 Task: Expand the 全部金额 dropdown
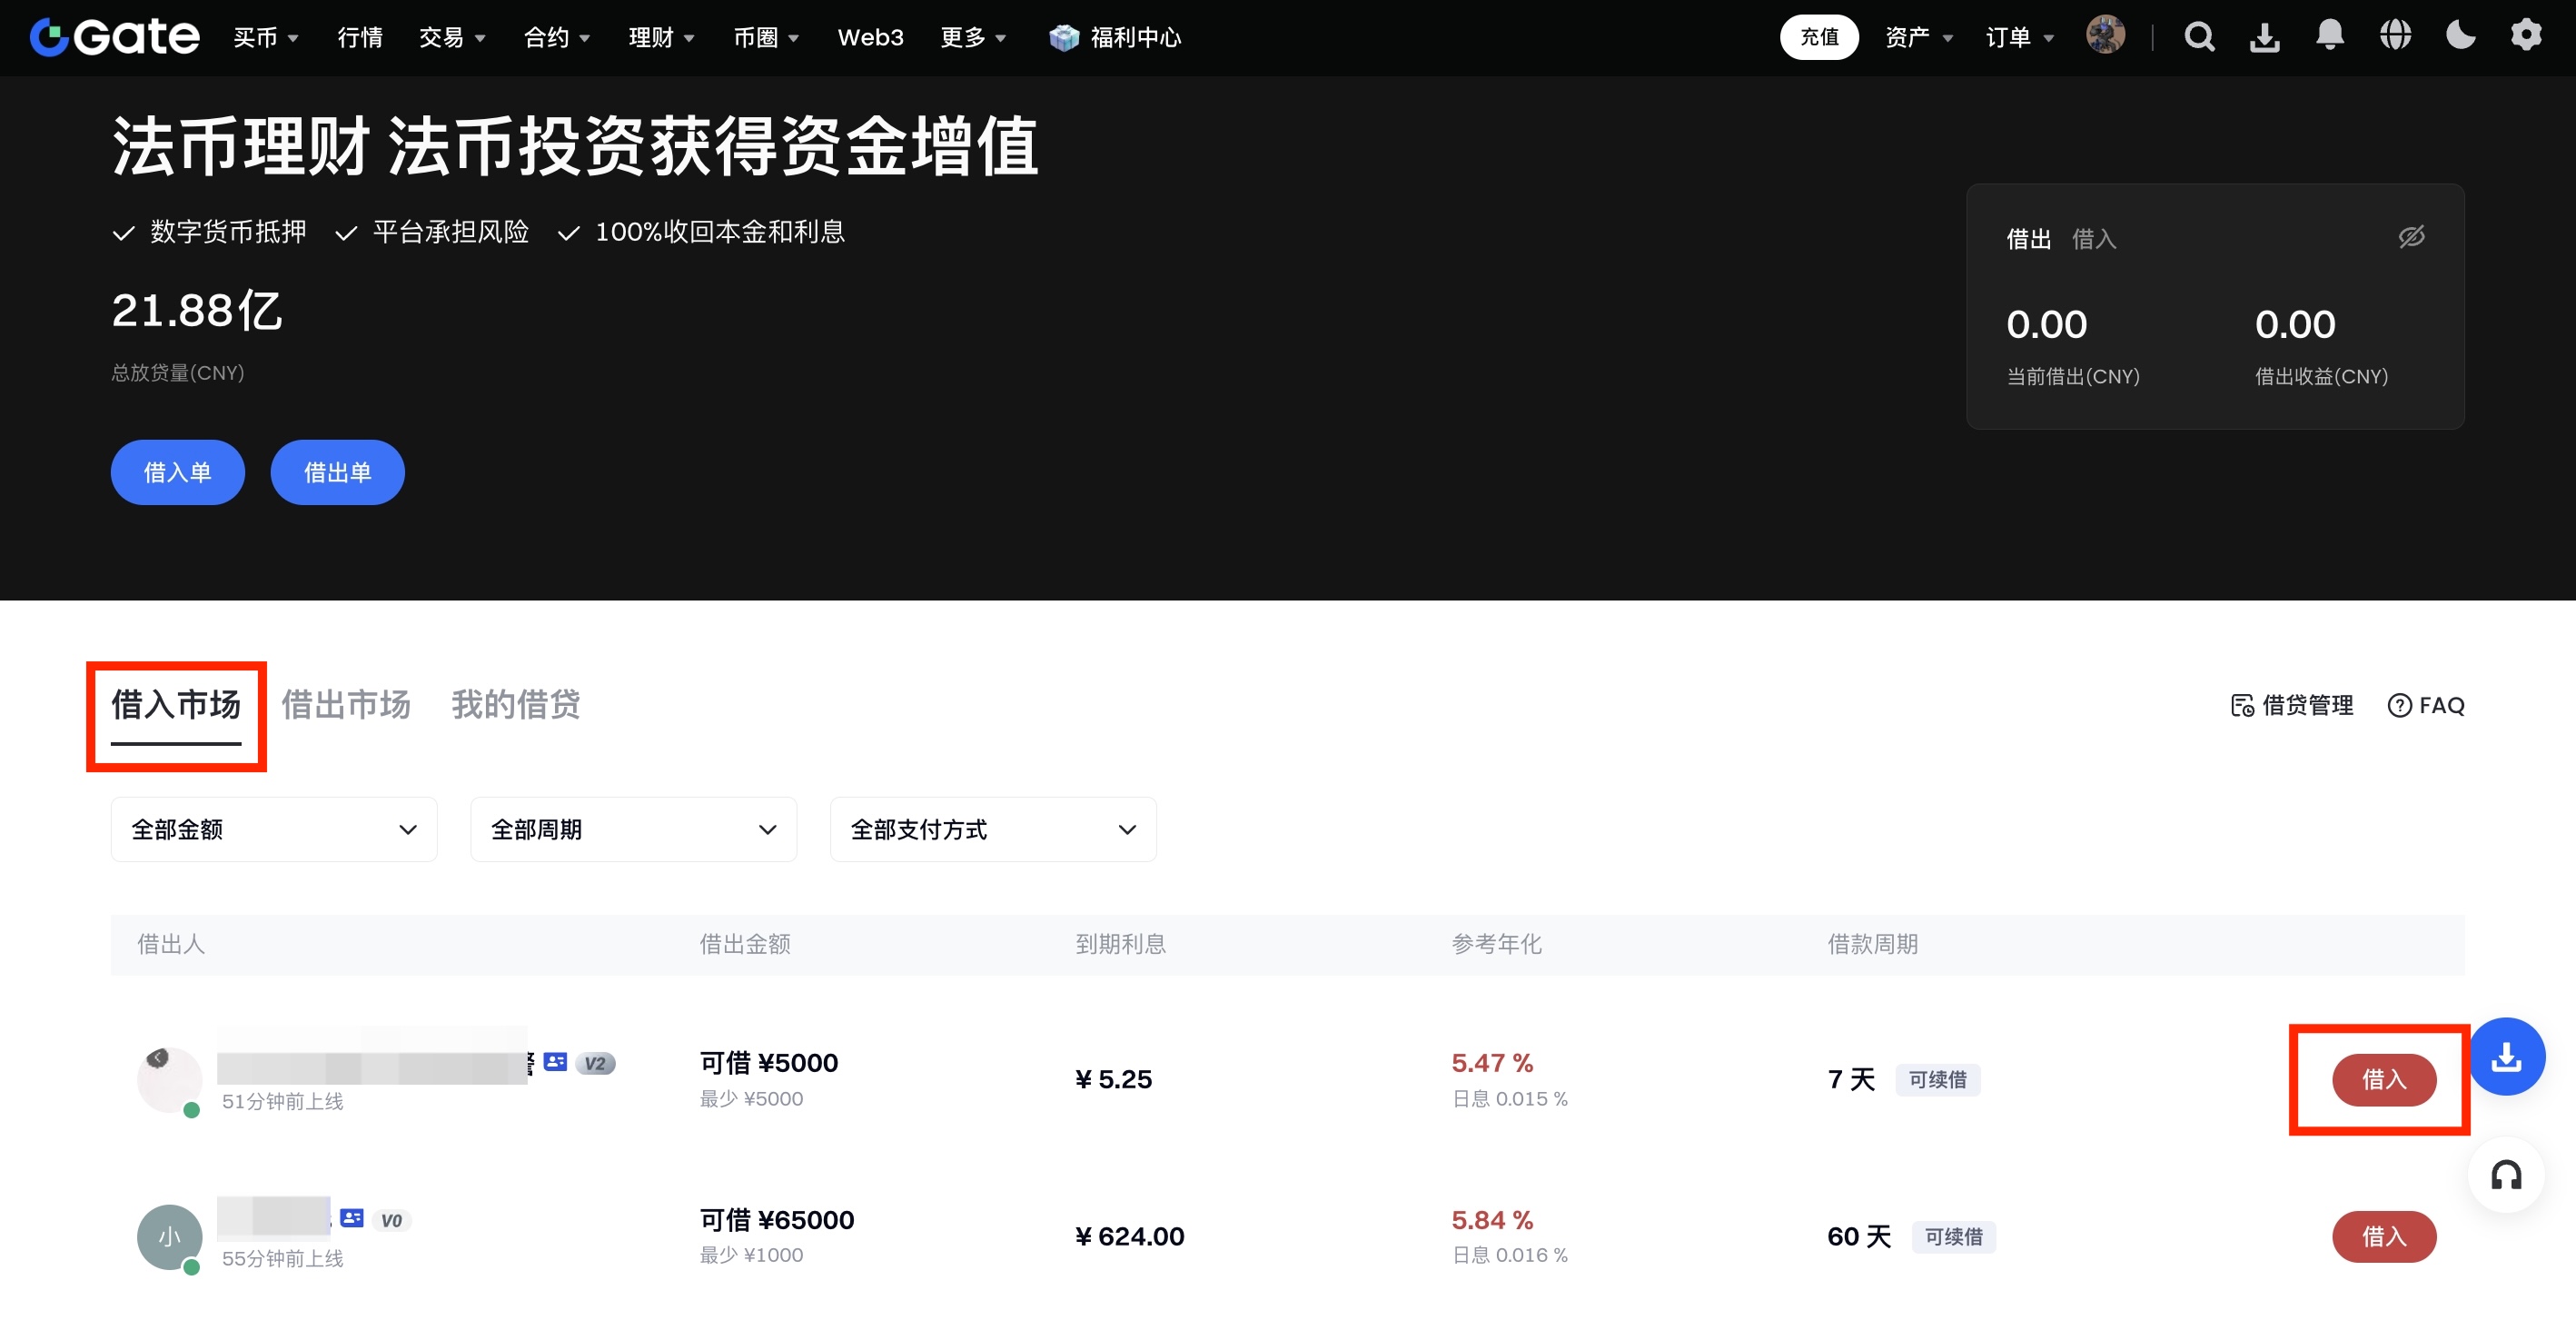tap(274, 829)
